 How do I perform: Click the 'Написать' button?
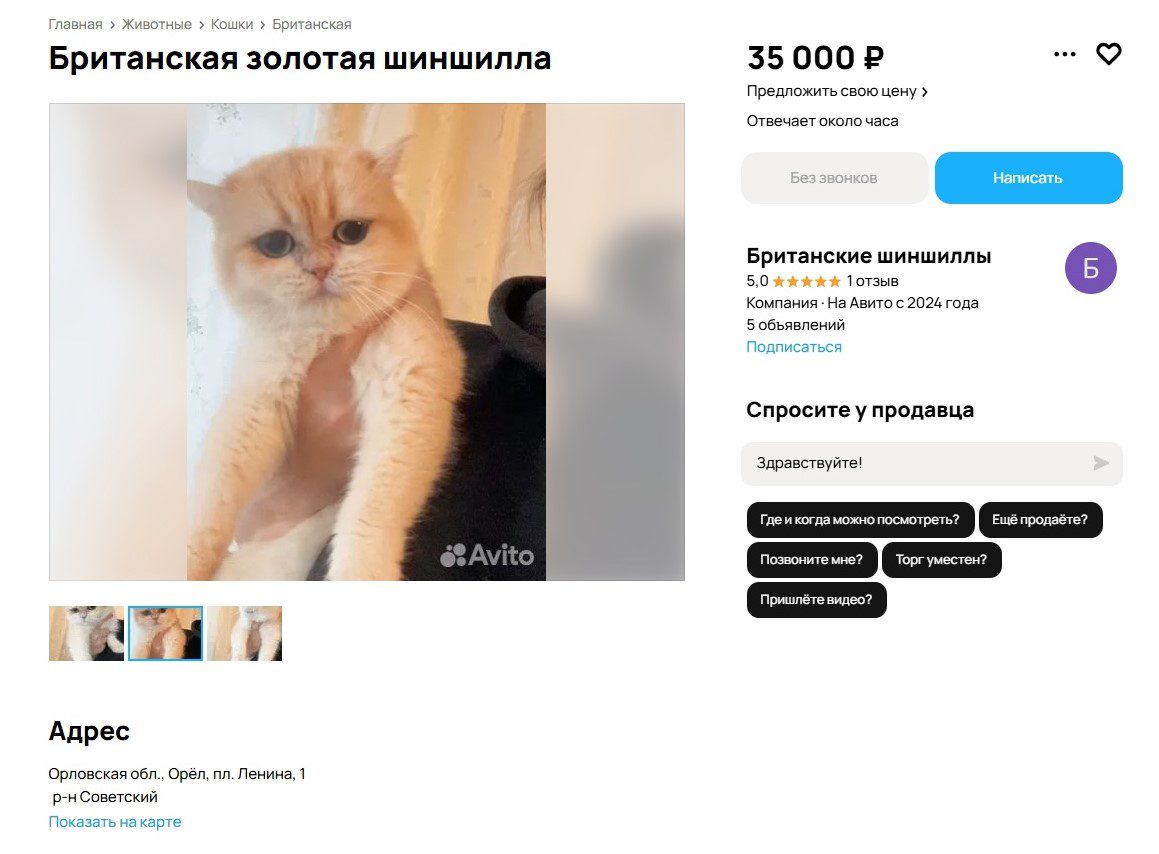pos(1028,177)
